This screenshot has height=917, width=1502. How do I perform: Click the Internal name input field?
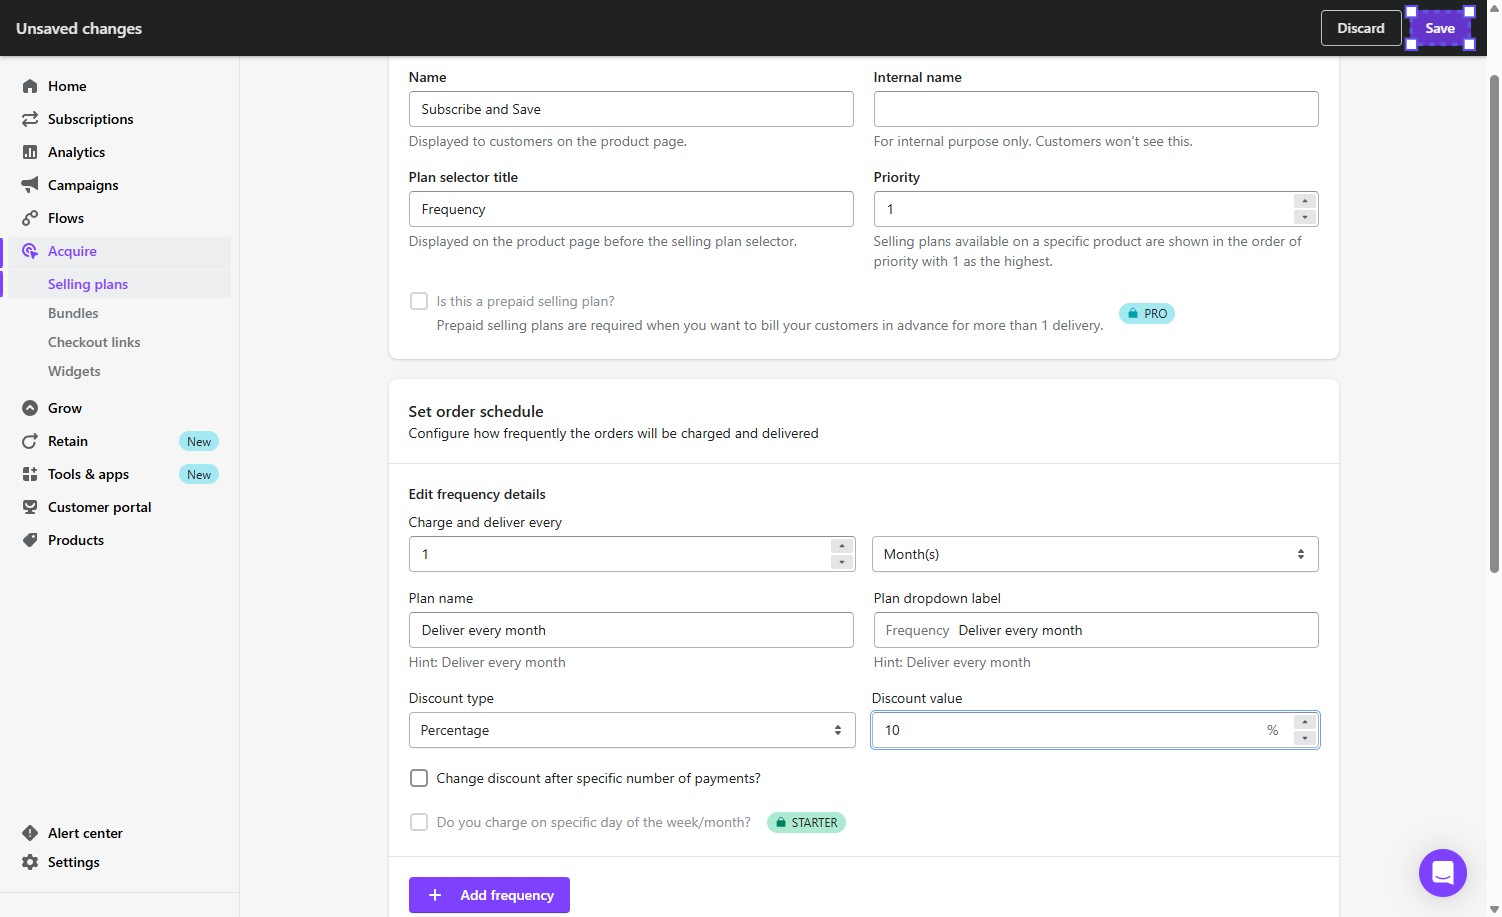pyautogui.click(x=1096, y=109)
